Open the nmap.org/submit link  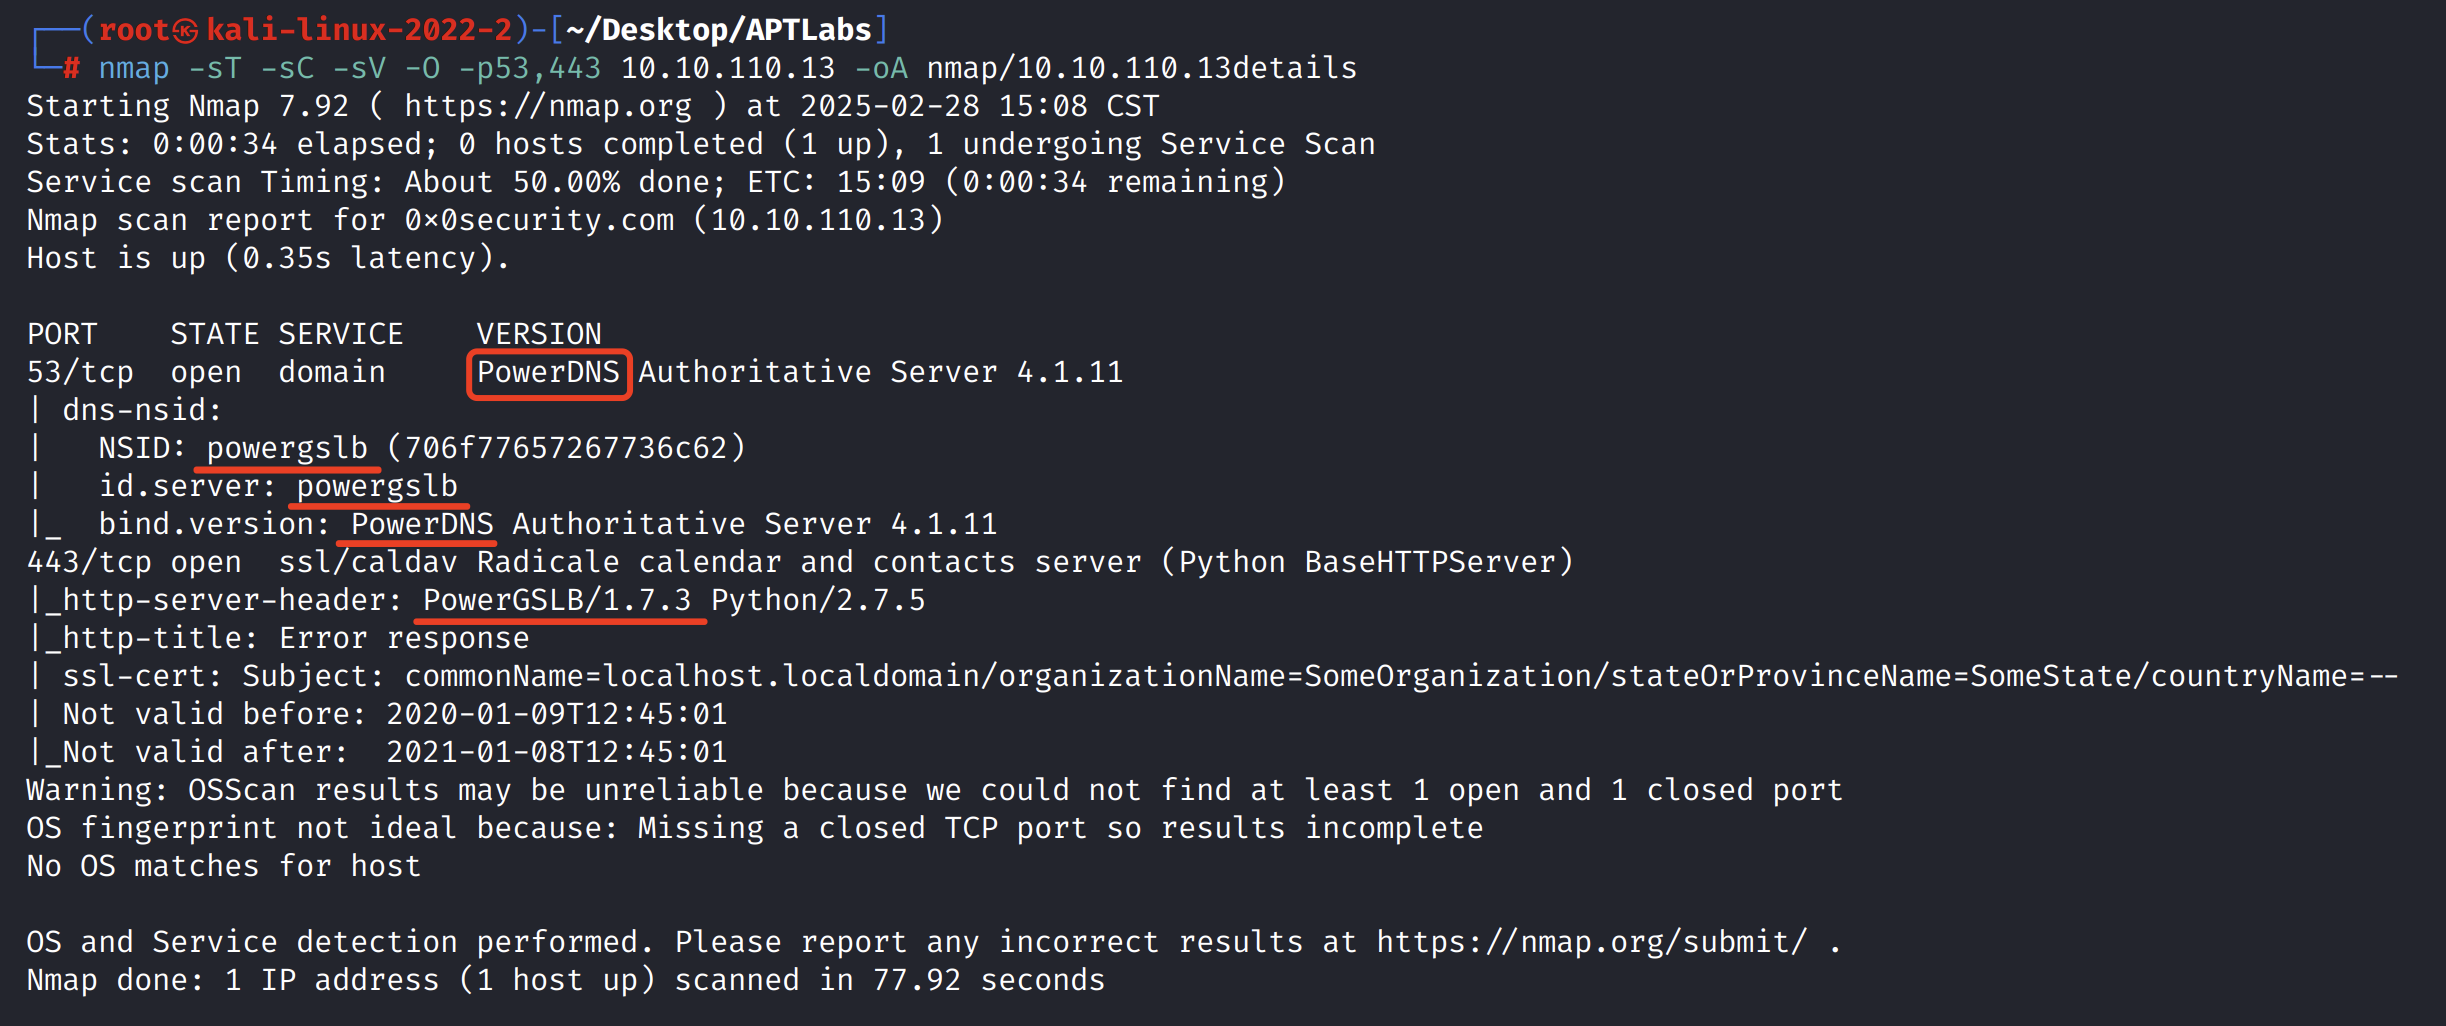[1592, 942]
